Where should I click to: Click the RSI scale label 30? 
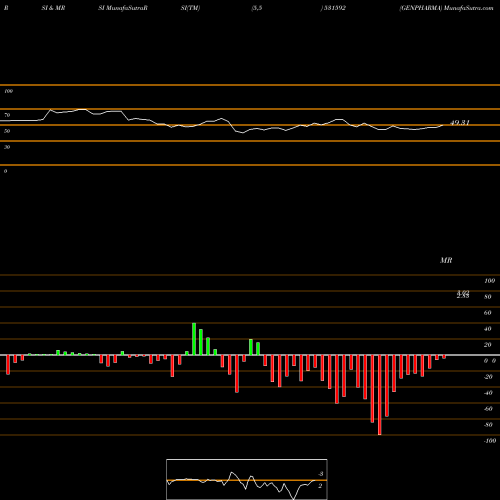point(7,147)
